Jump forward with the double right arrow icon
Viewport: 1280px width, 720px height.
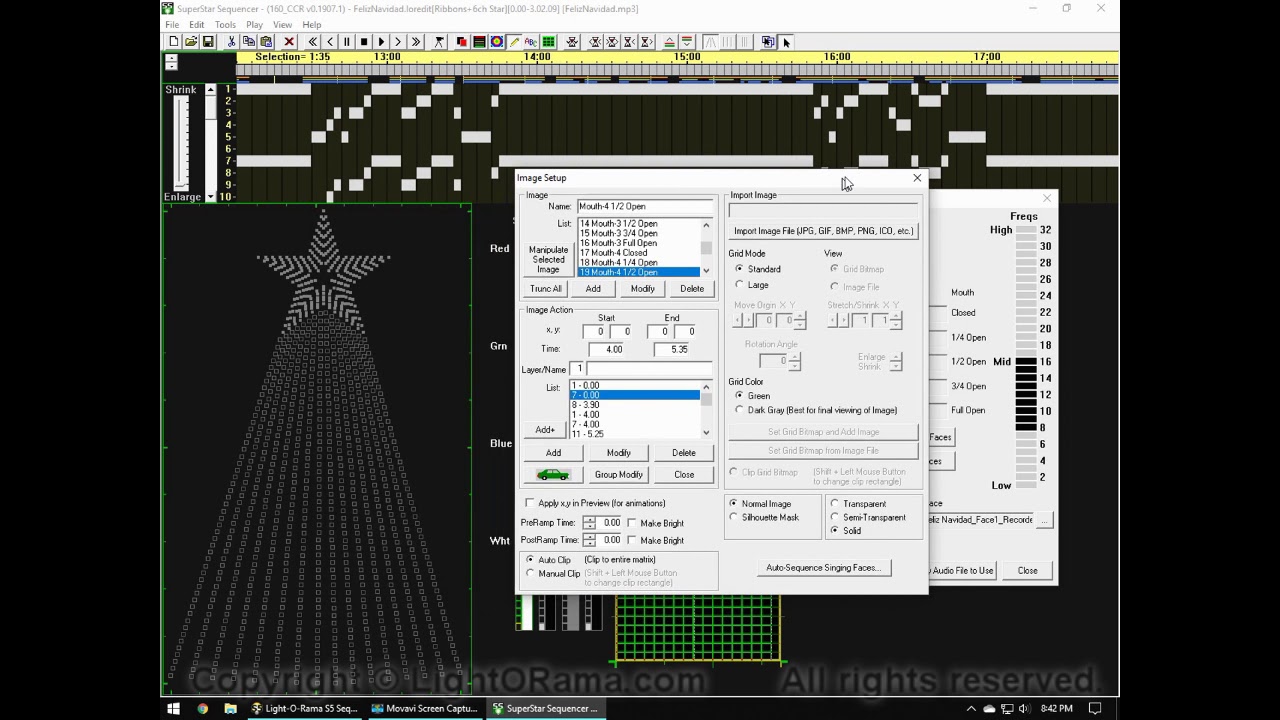[x=415, y=42]
